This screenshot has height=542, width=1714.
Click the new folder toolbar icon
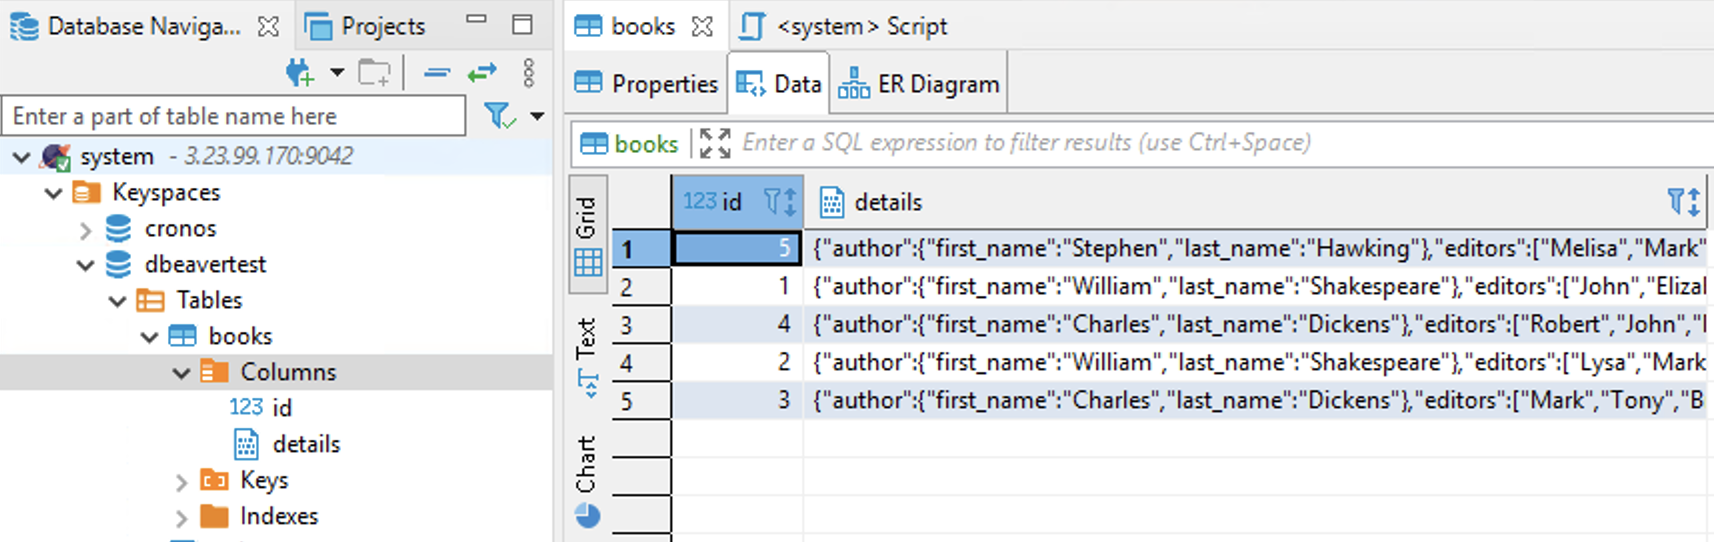click(375, 73)
